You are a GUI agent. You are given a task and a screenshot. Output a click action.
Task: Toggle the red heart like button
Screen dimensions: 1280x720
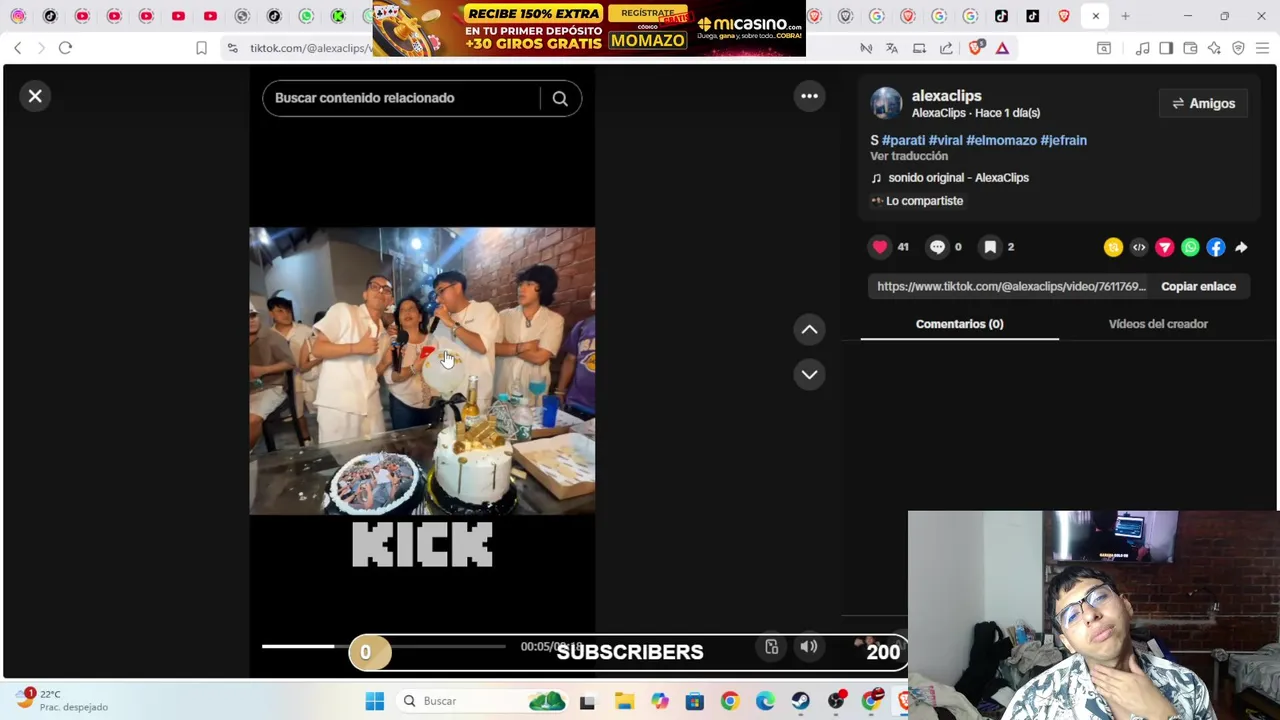point(880,247)
